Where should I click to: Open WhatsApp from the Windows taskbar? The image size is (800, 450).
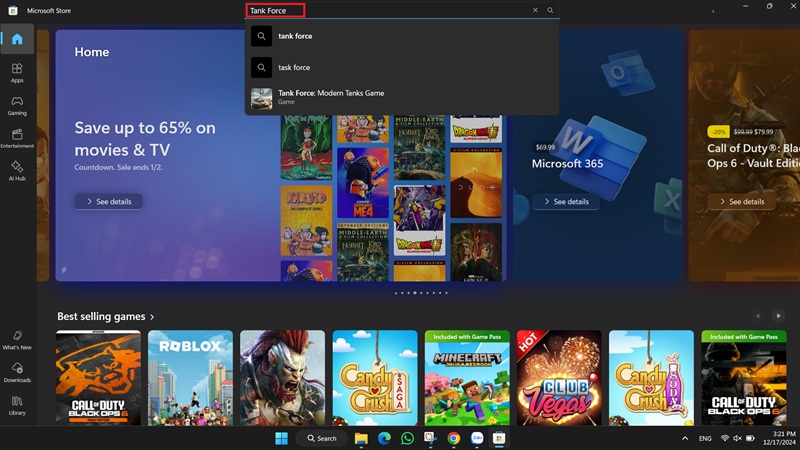pyautogui.click(x=407, y=439)
